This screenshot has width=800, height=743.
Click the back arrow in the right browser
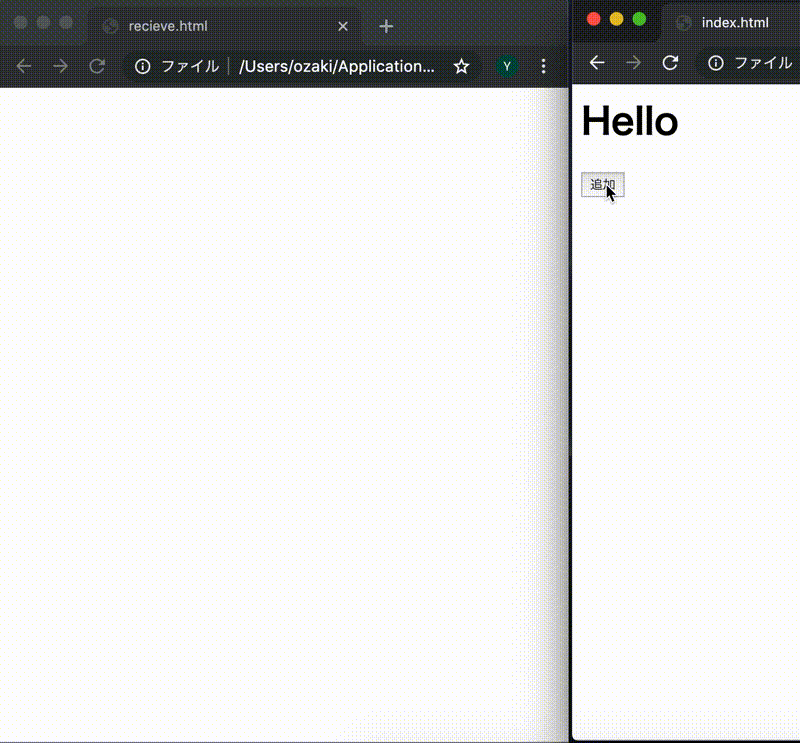(x=597, y=63)
